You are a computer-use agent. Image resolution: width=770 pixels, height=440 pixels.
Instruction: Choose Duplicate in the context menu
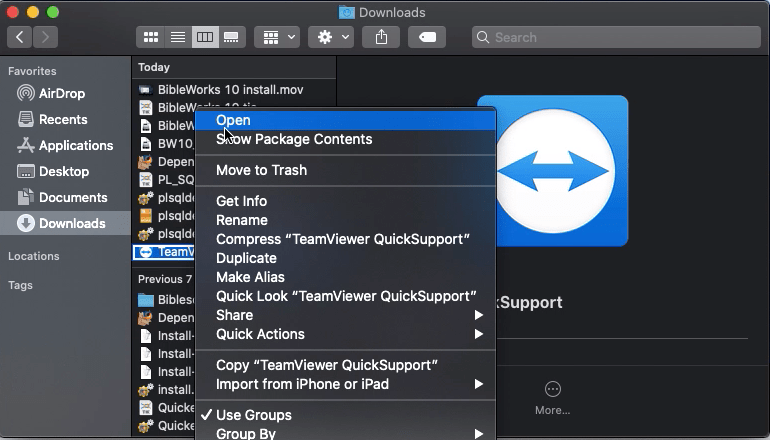(346, 258)
